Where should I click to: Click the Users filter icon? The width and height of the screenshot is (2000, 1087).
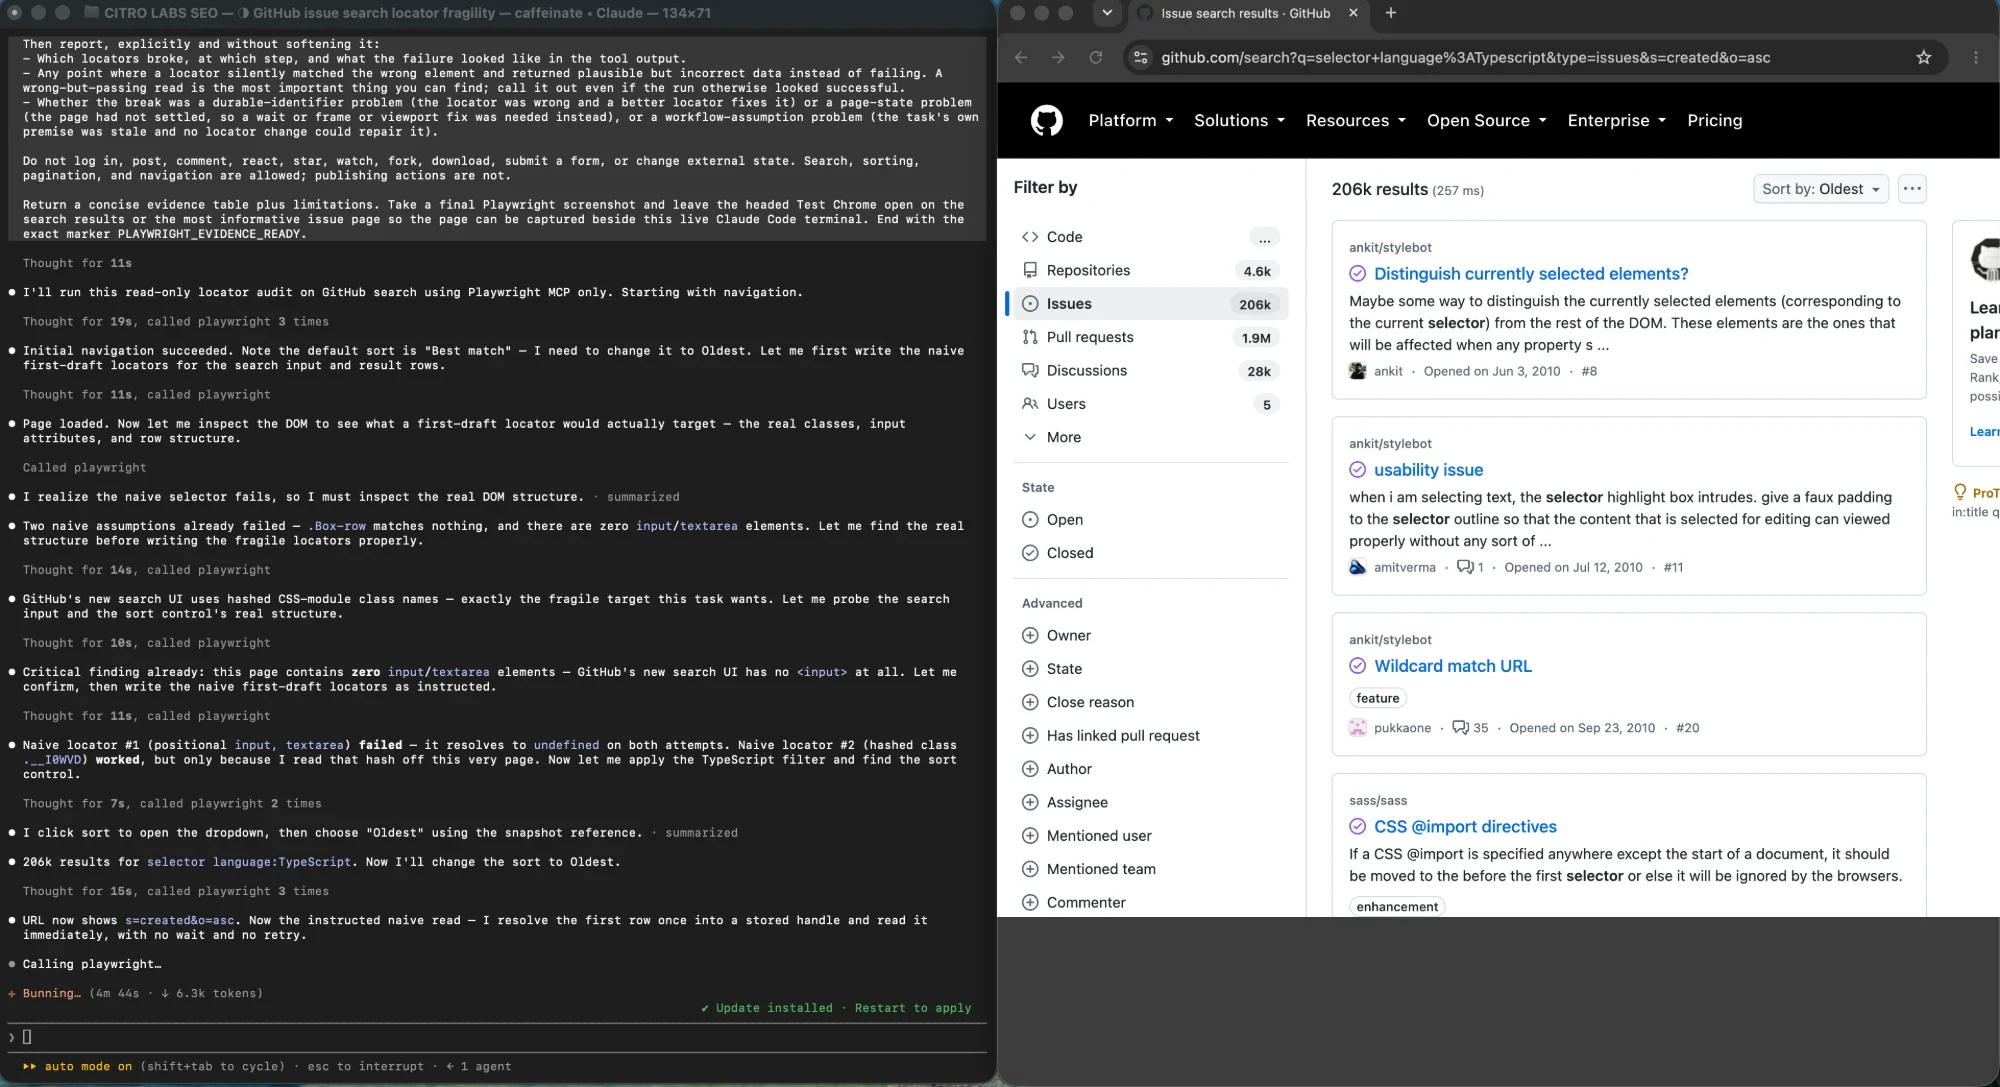pyautogui.click(x=1030, y=404)
